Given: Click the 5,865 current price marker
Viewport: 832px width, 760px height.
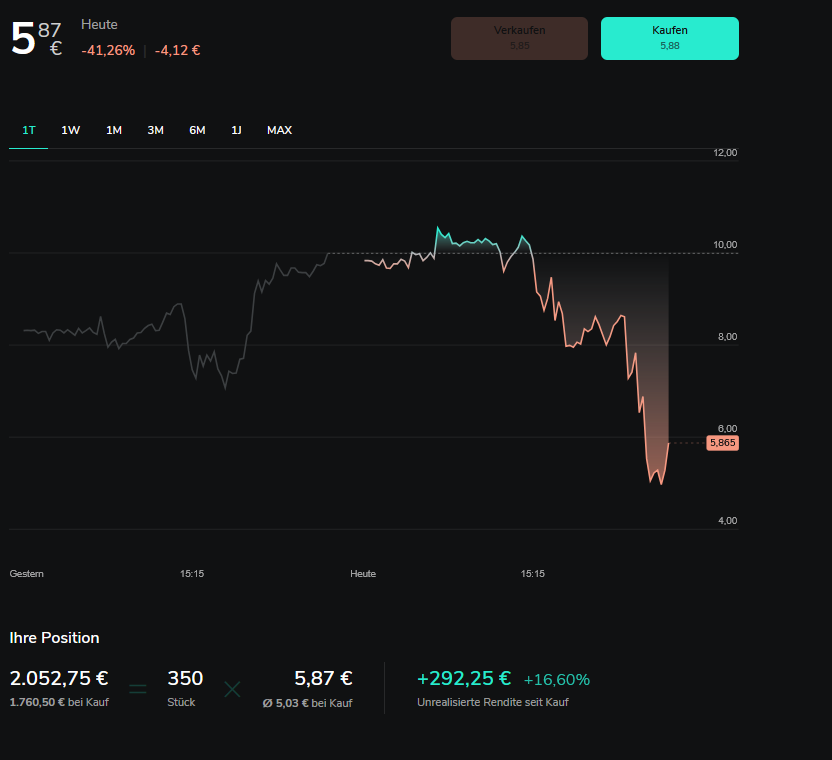Looking at the screenshot, I should pyautogui.click(x=722, y=442).
